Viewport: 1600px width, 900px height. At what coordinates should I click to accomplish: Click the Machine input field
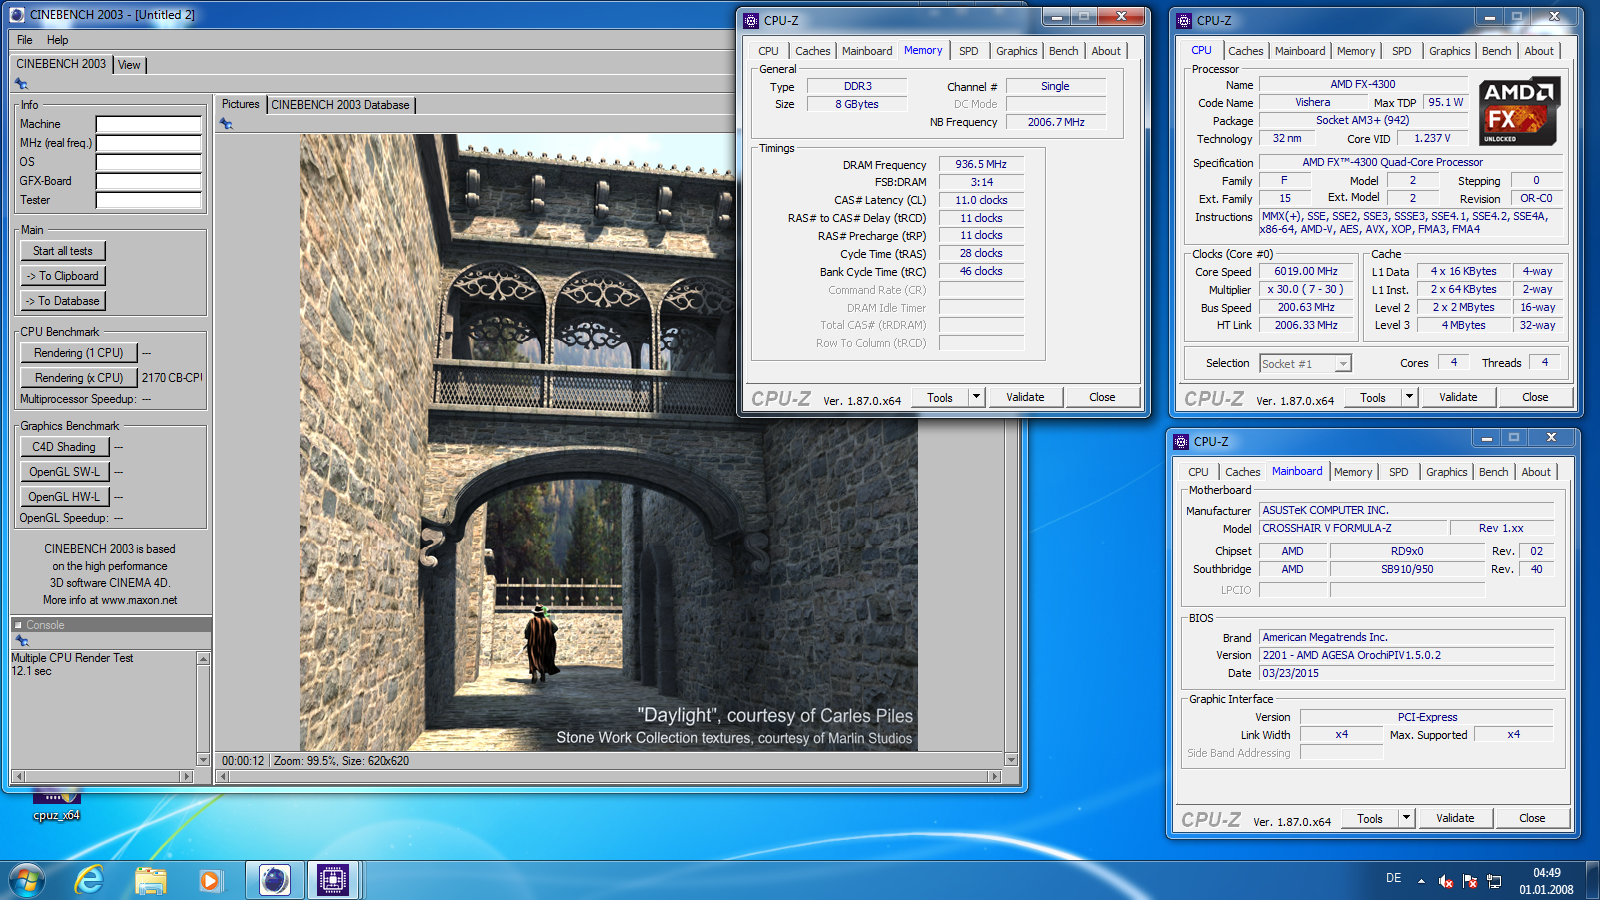149,125
